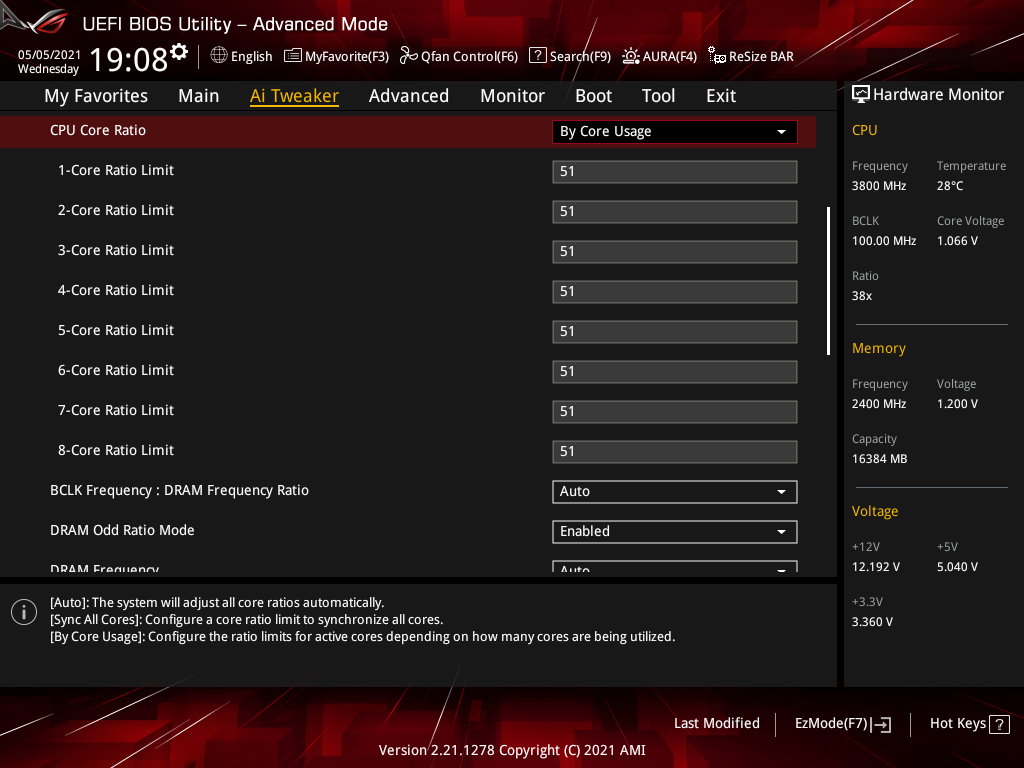Click the Search(F9) question icon
1024x768 pixels.
click(537, 56)
